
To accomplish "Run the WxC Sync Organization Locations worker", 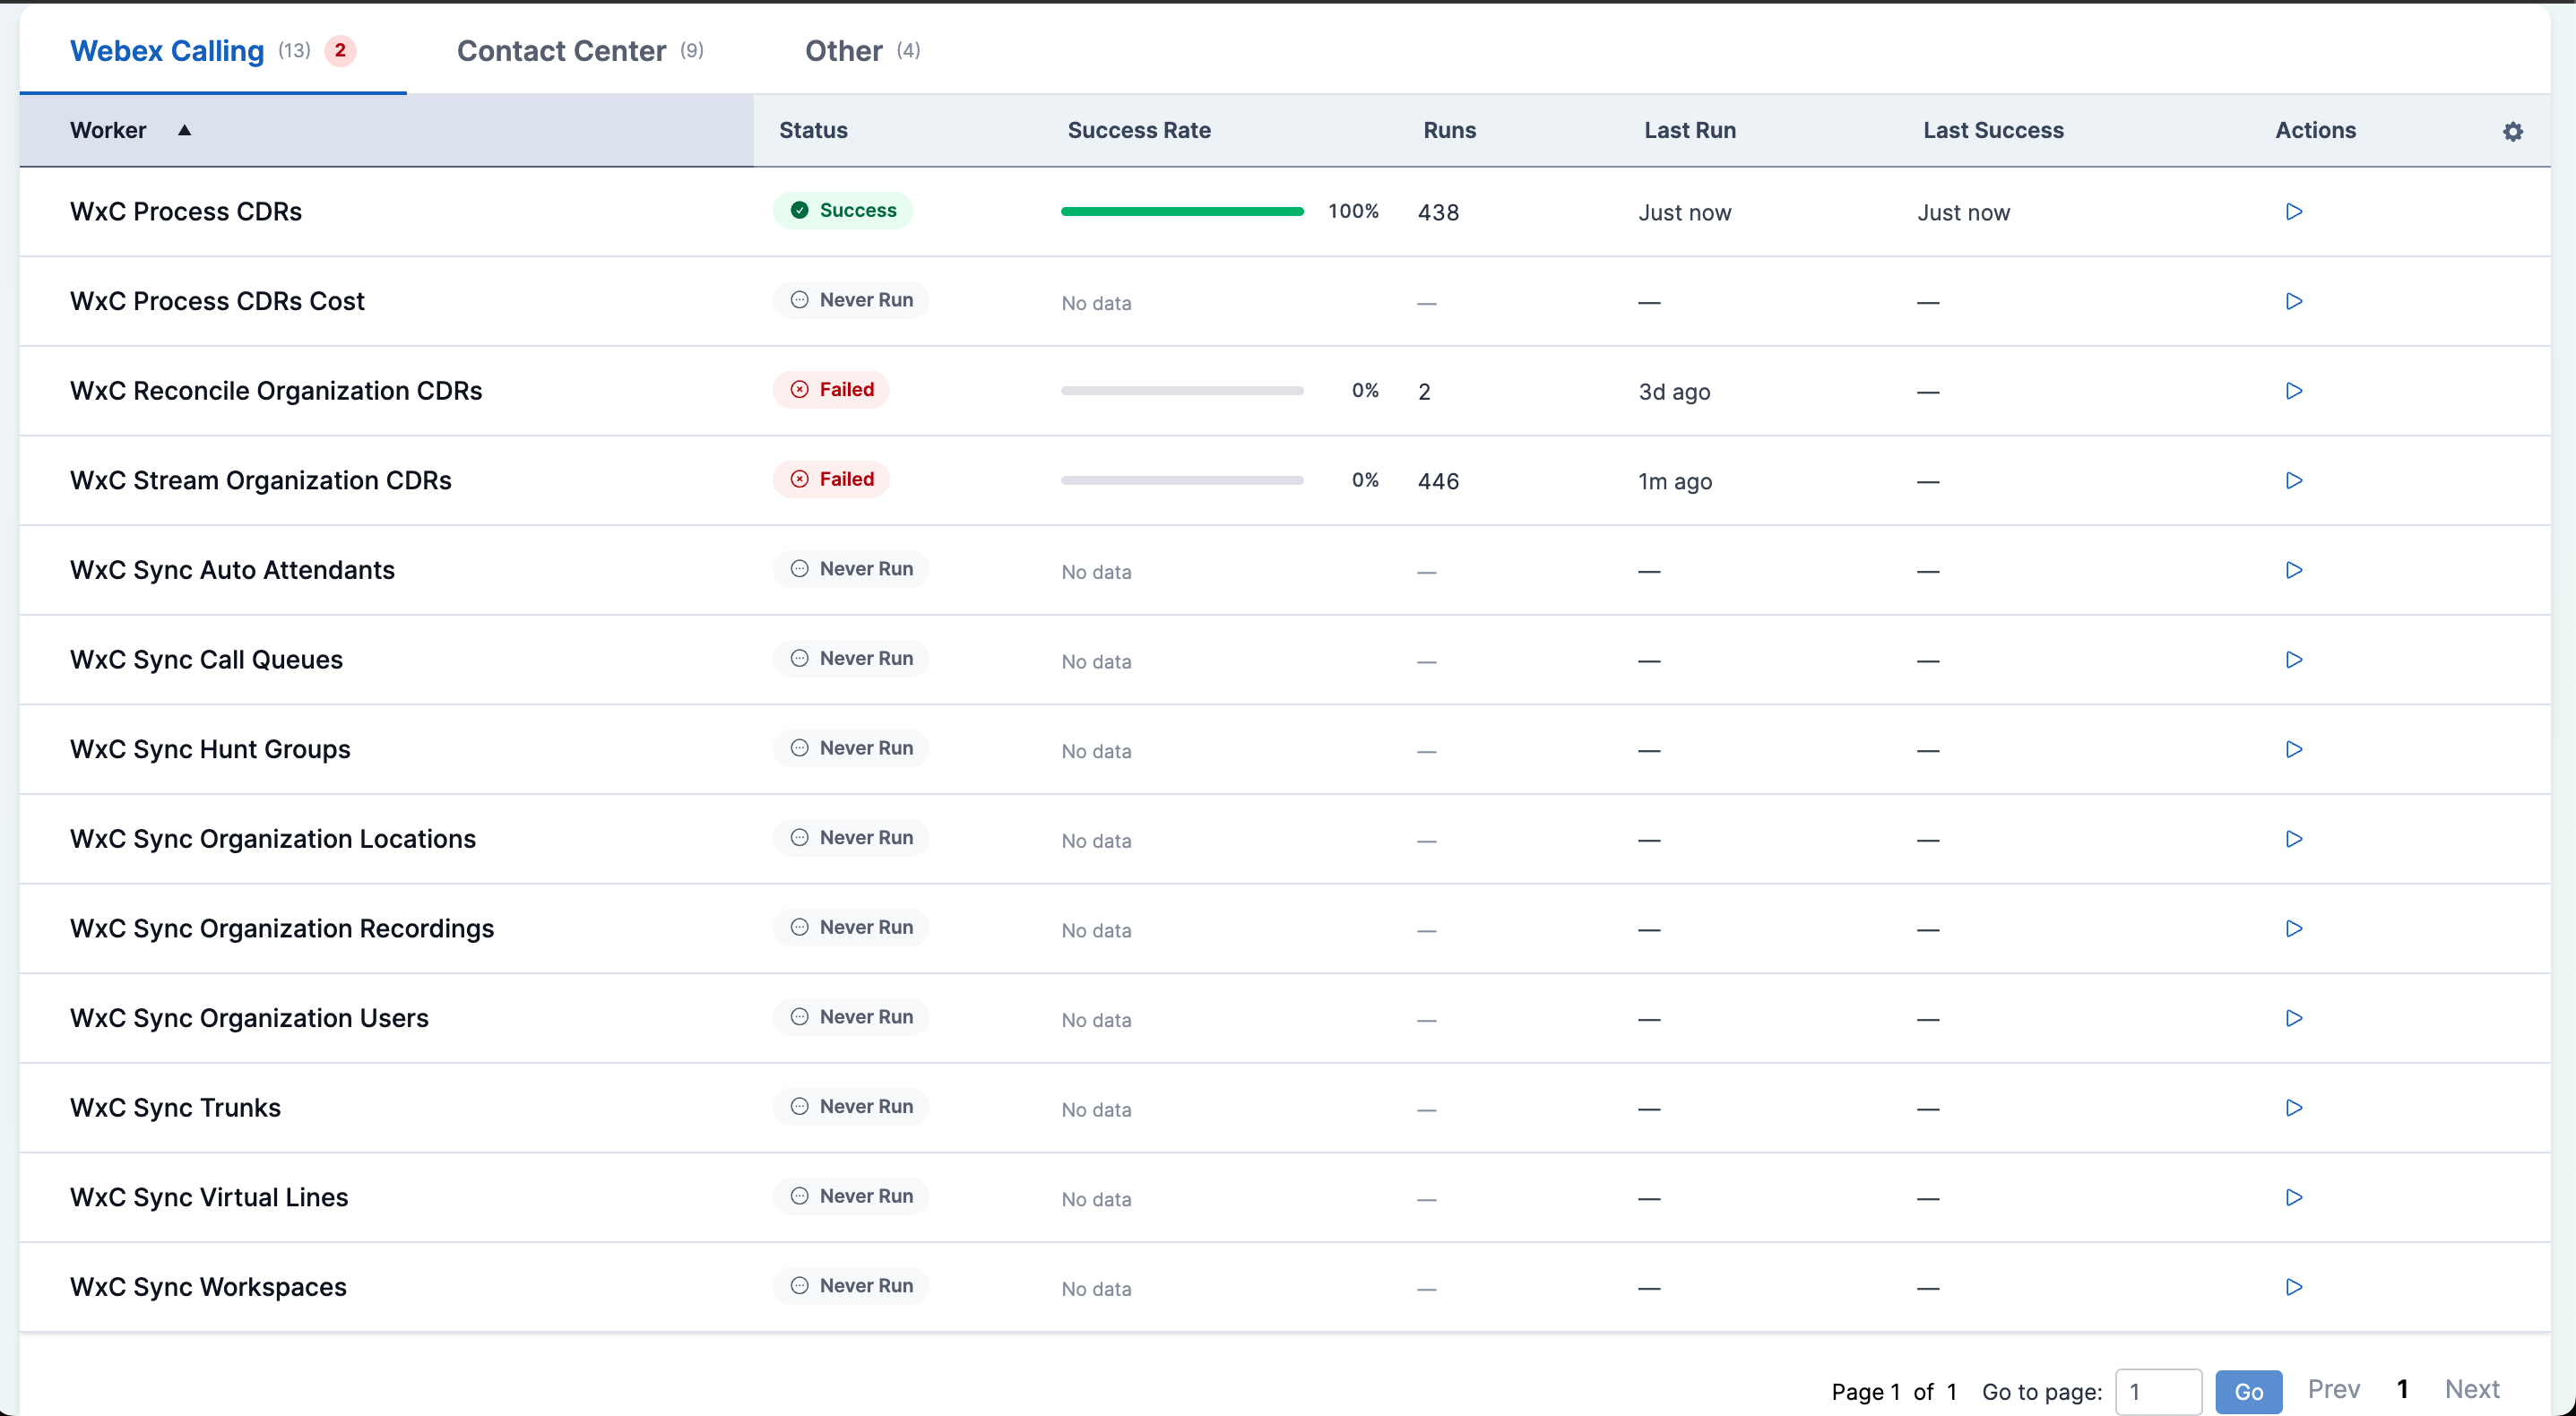I will [2294, 839].
